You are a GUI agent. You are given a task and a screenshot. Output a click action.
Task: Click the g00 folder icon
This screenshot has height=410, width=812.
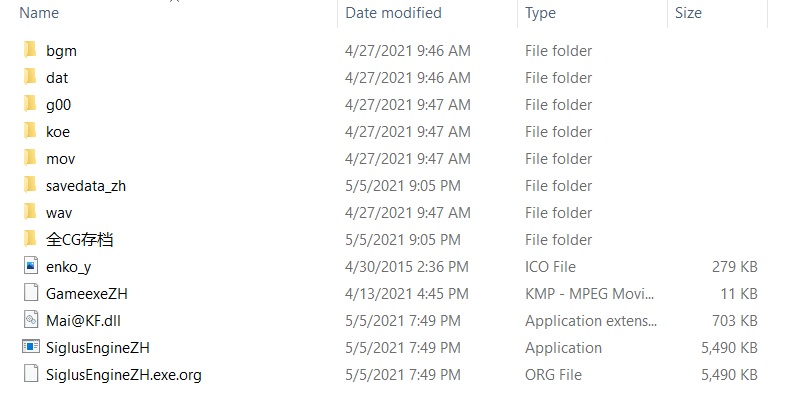click(30, 104)
